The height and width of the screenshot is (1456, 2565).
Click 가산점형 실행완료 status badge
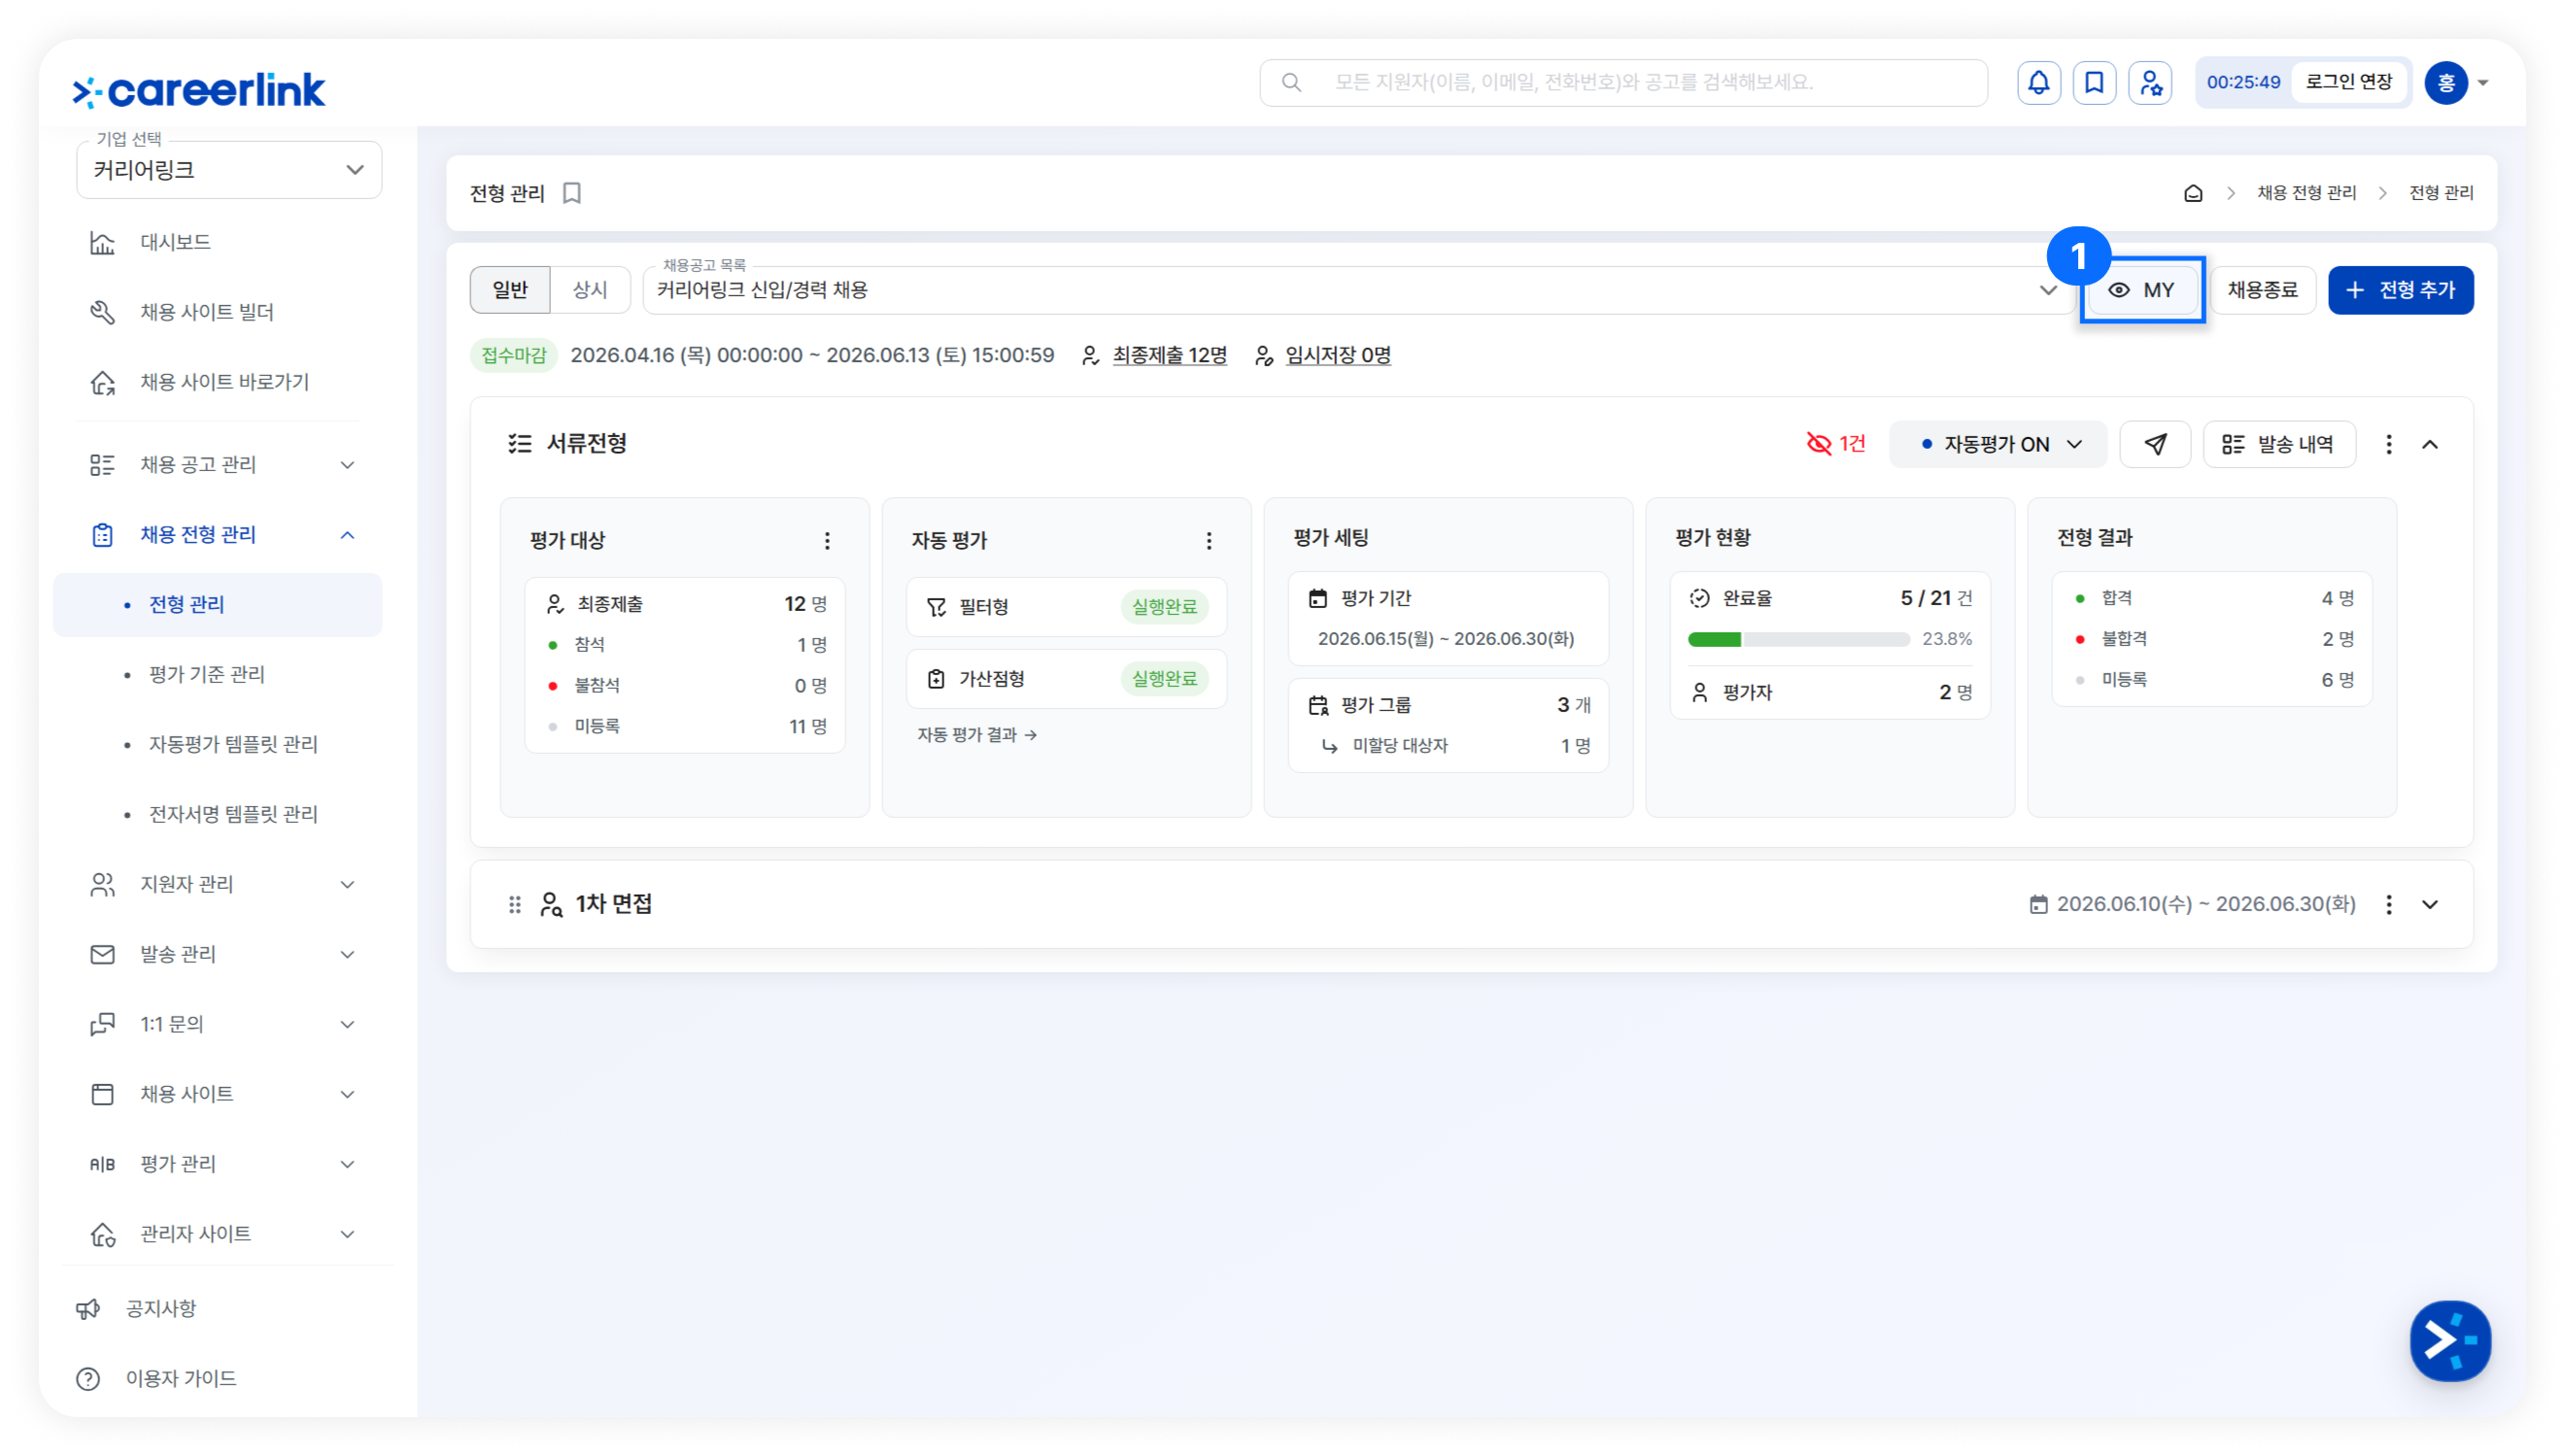tap(1164, 679)
